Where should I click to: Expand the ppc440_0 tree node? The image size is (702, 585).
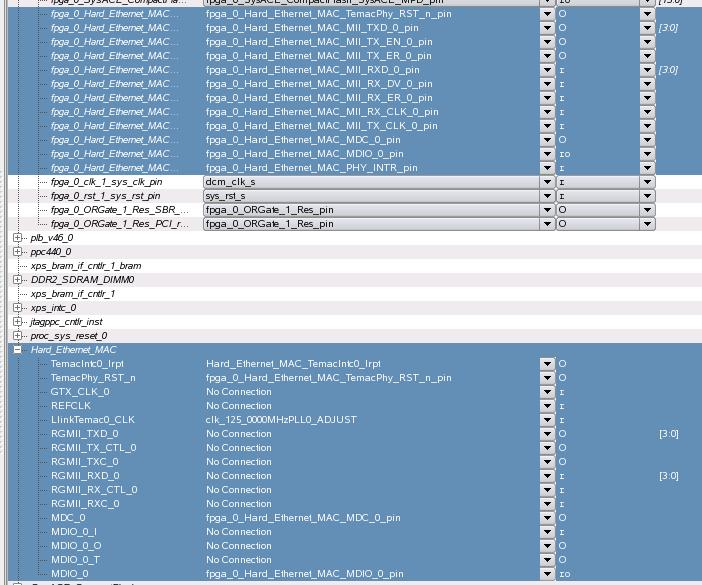[x=18, y=252]
